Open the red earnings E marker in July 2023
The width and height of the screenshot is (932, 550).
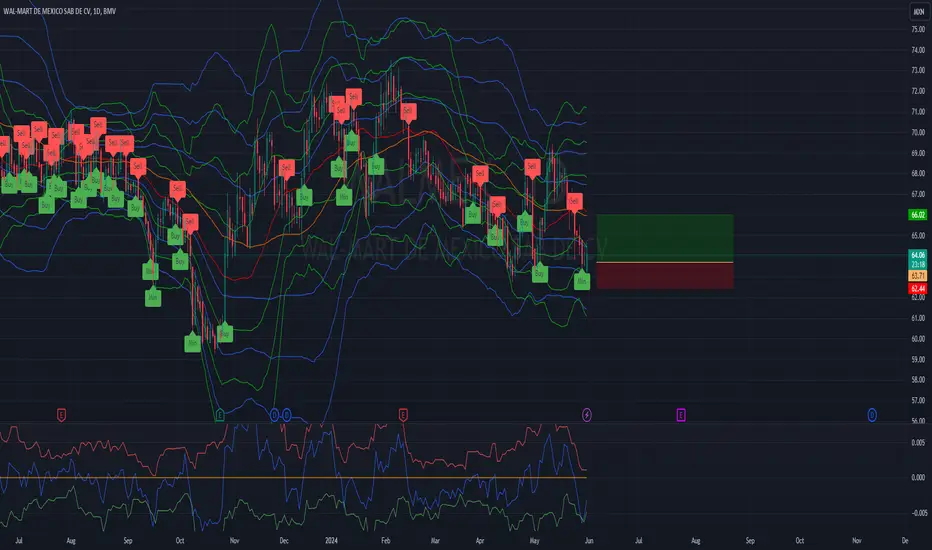(61, 414)
